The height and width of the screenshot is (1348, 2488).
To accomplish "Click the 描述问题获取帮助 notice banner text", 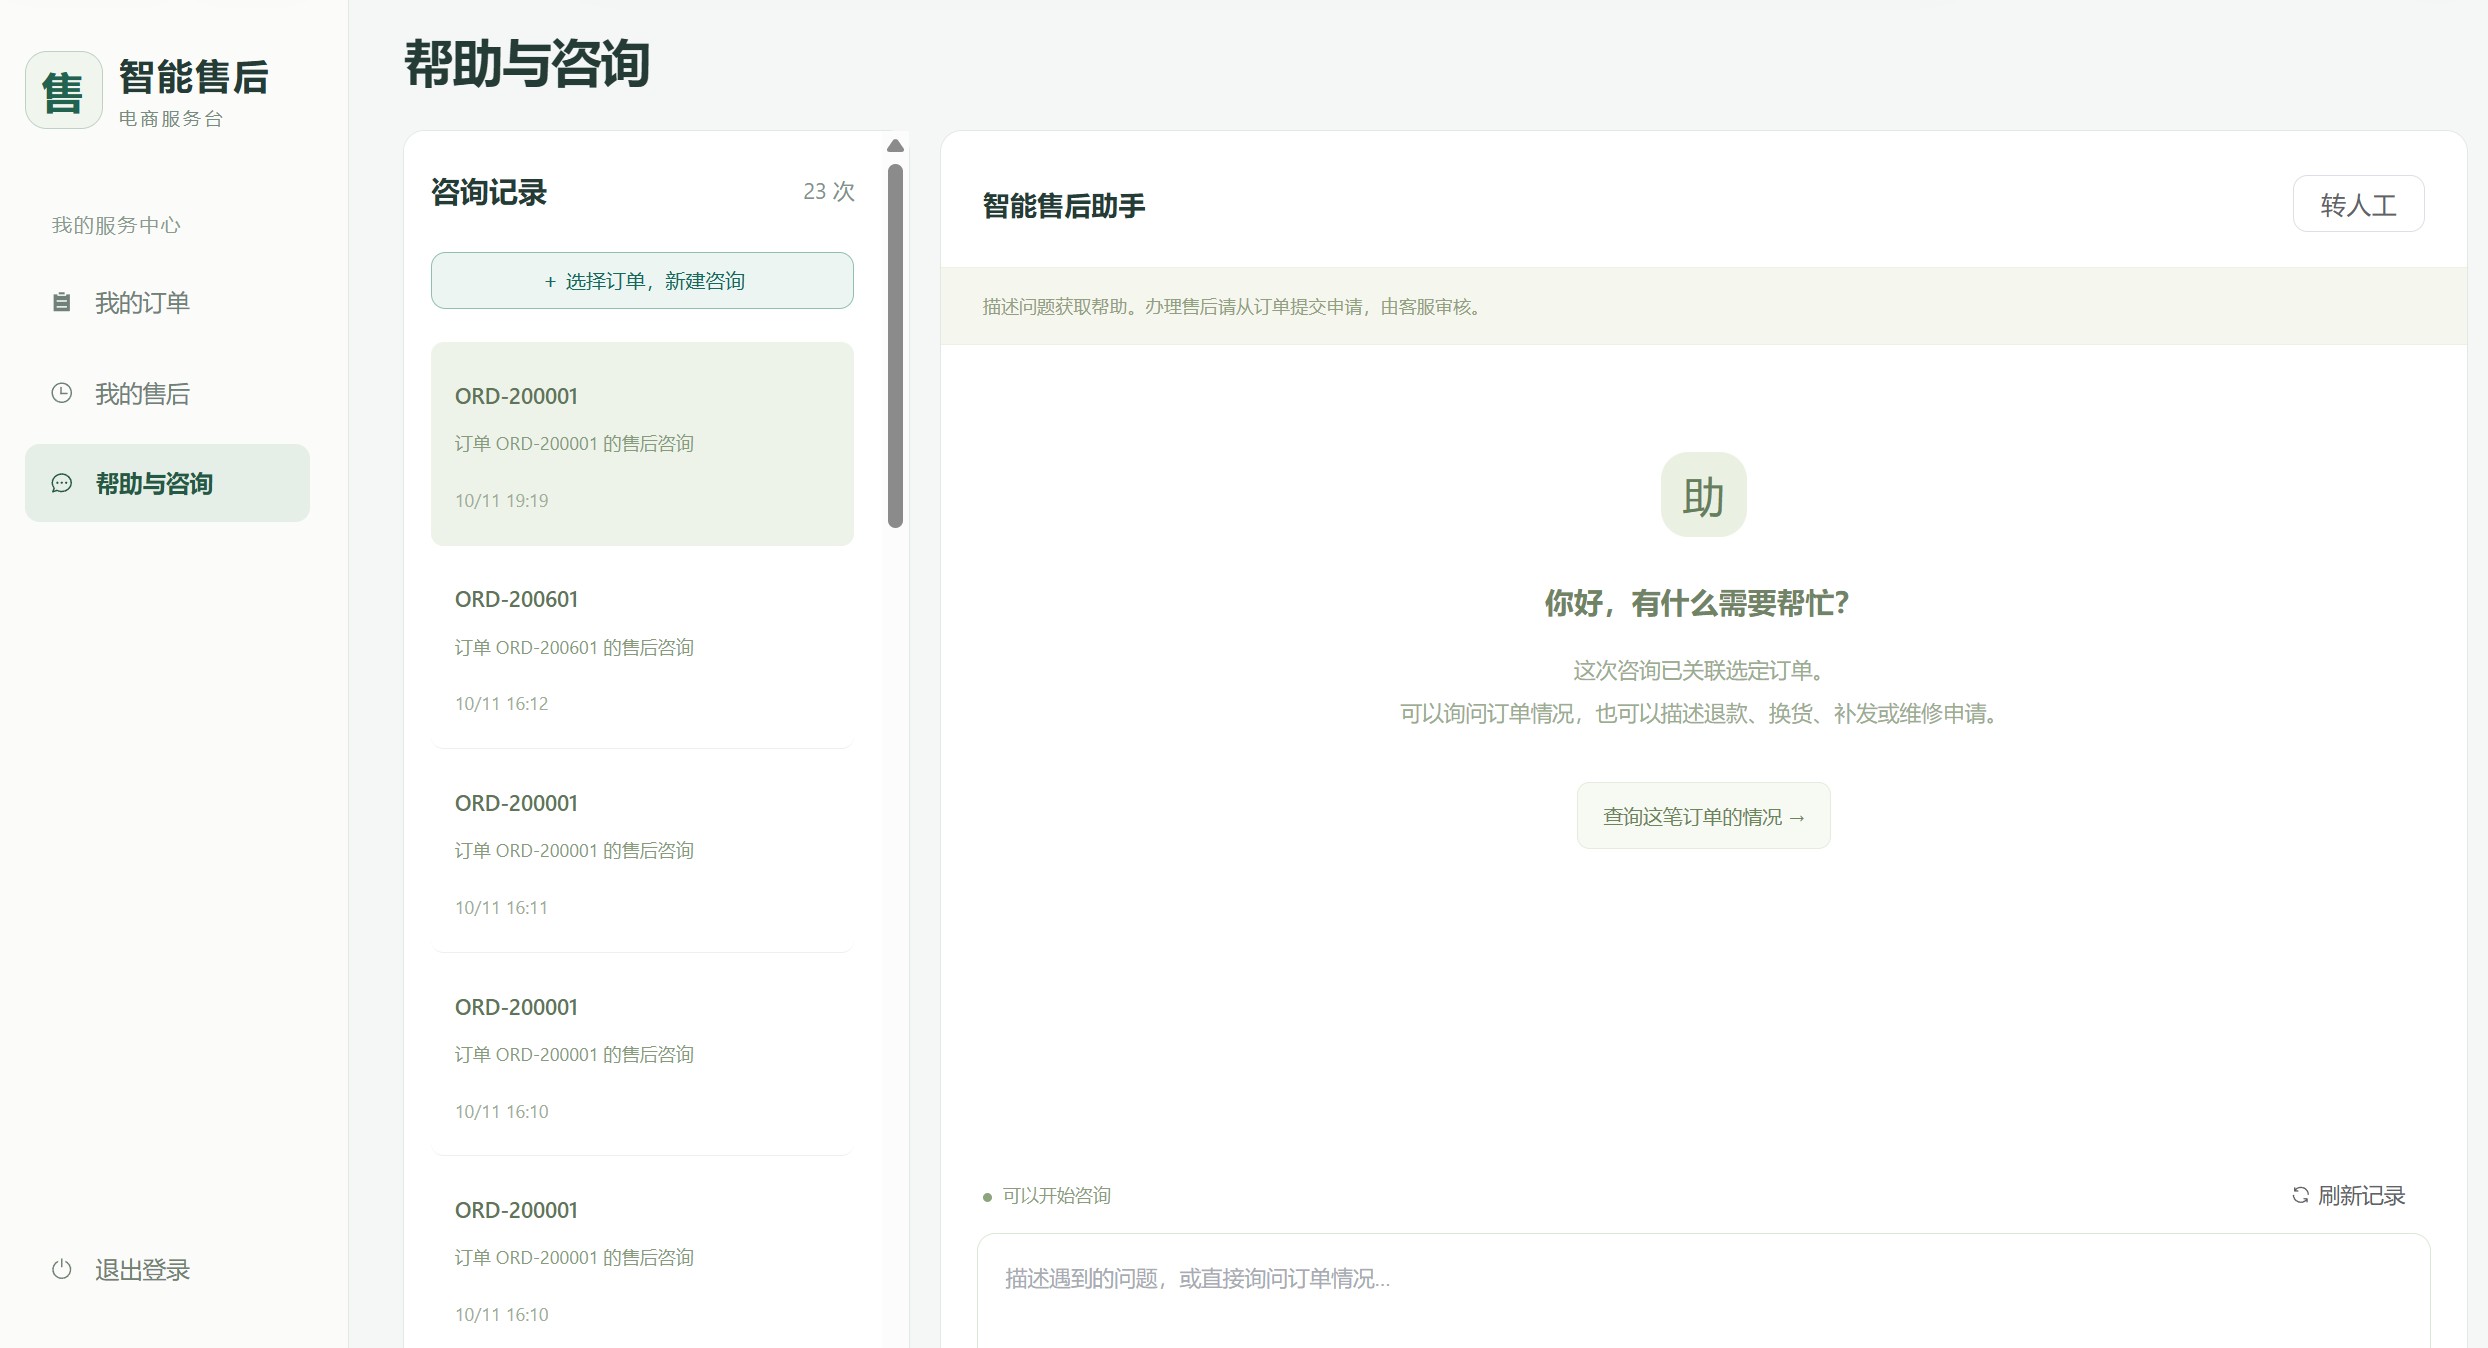I will pyautogui.click(x=1232, y=307).
